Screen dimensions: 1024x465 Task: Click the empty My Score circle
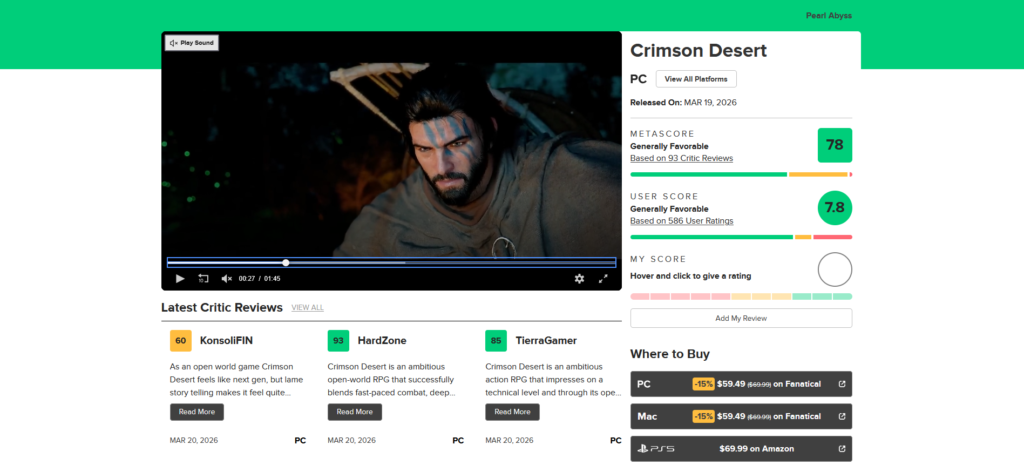point(835,269)
